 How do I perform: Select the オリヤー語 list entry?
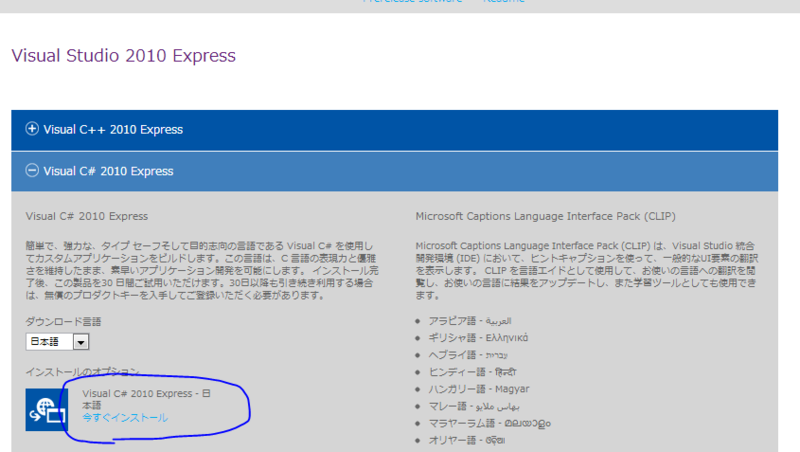tap(467, 440)
